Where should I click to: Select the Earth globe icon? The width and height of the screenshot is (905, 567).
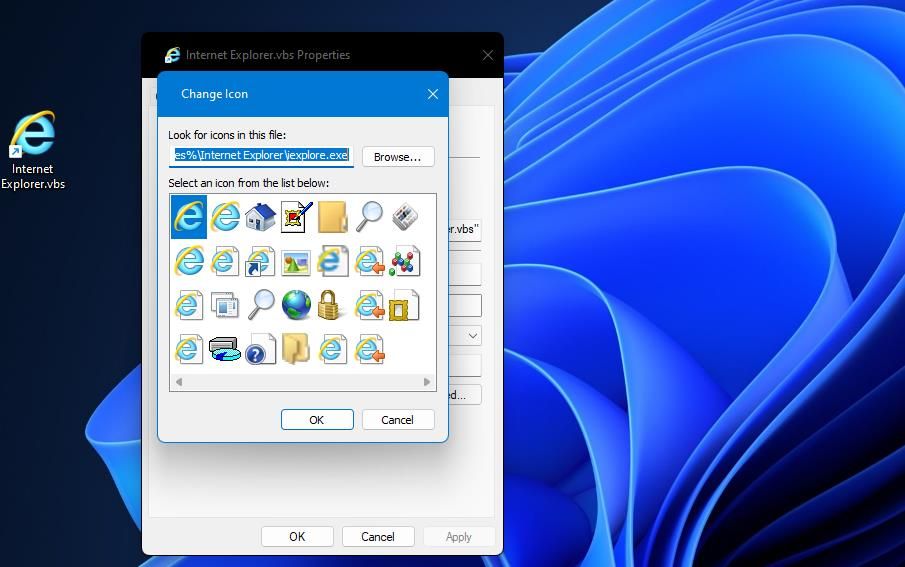pos(297,305)
